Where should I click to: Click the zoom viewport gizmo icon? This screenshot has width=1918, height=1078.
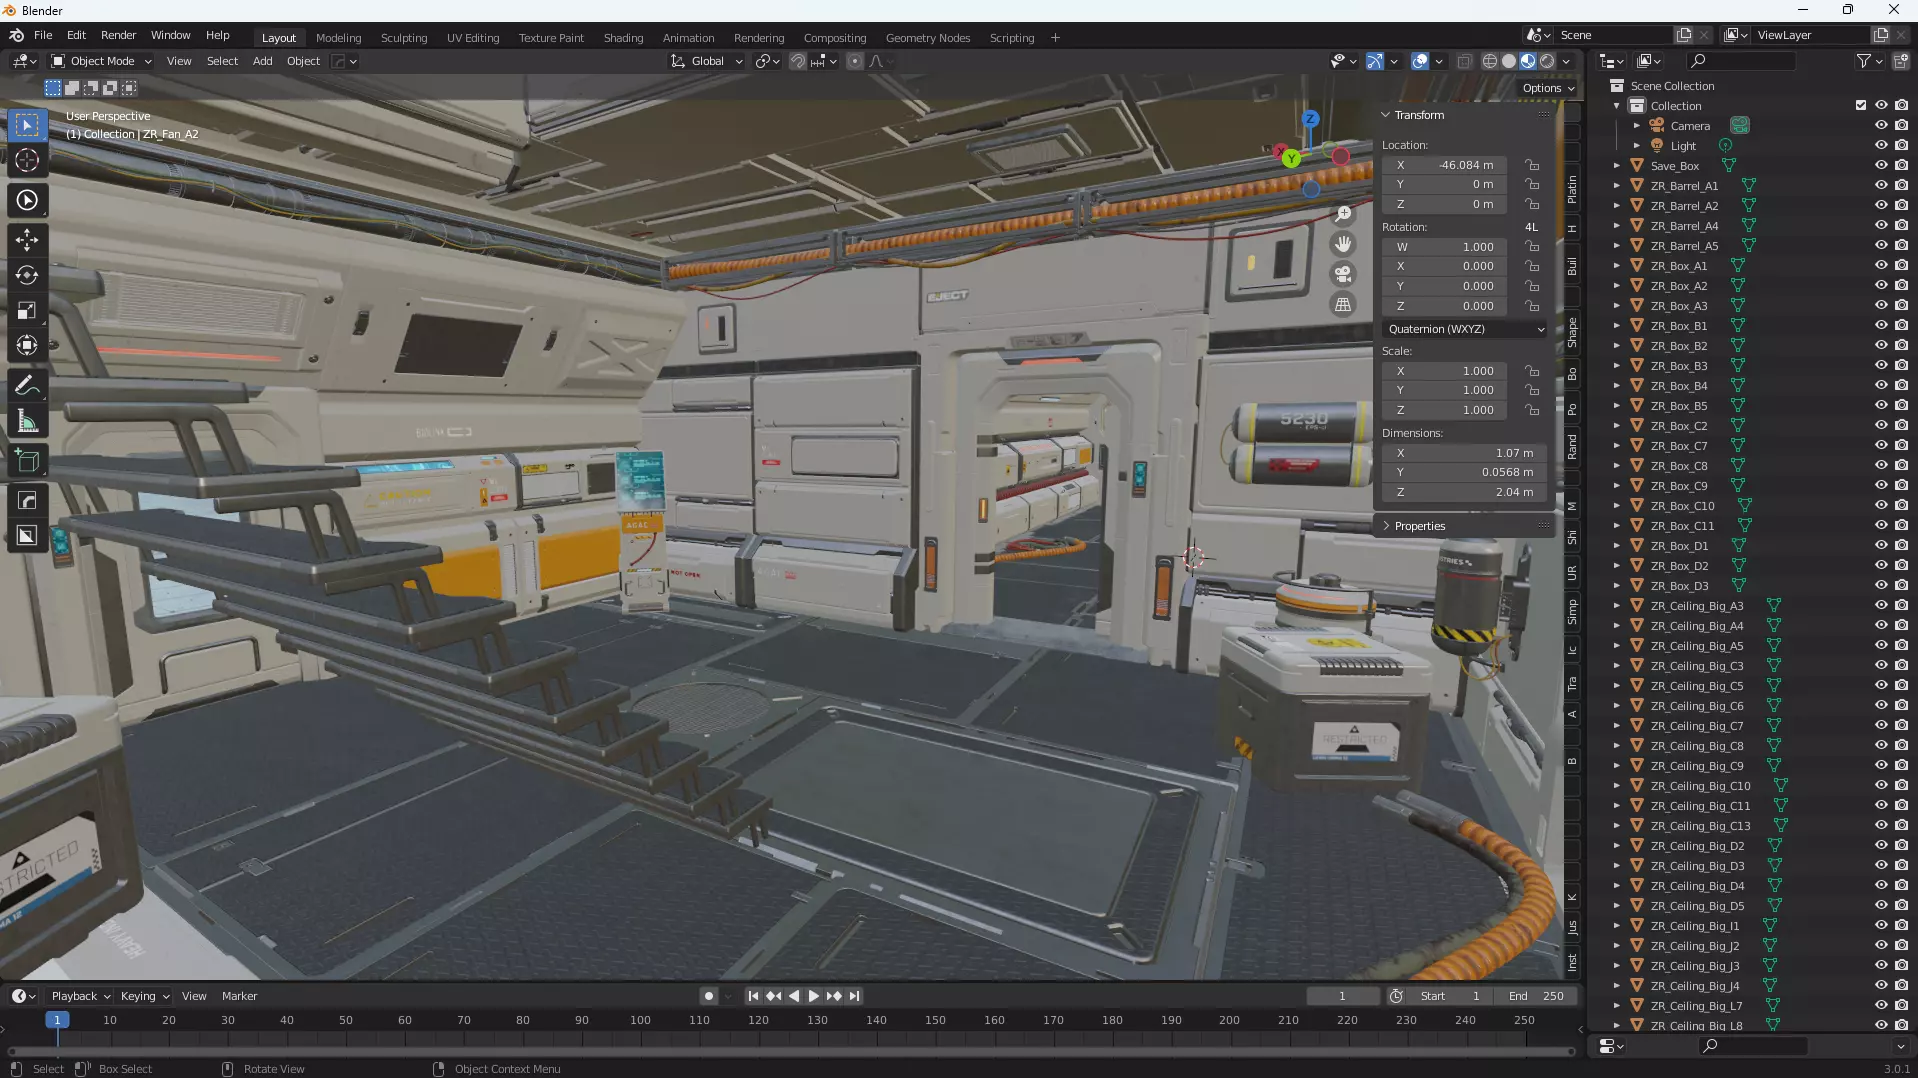point(1343,214)
